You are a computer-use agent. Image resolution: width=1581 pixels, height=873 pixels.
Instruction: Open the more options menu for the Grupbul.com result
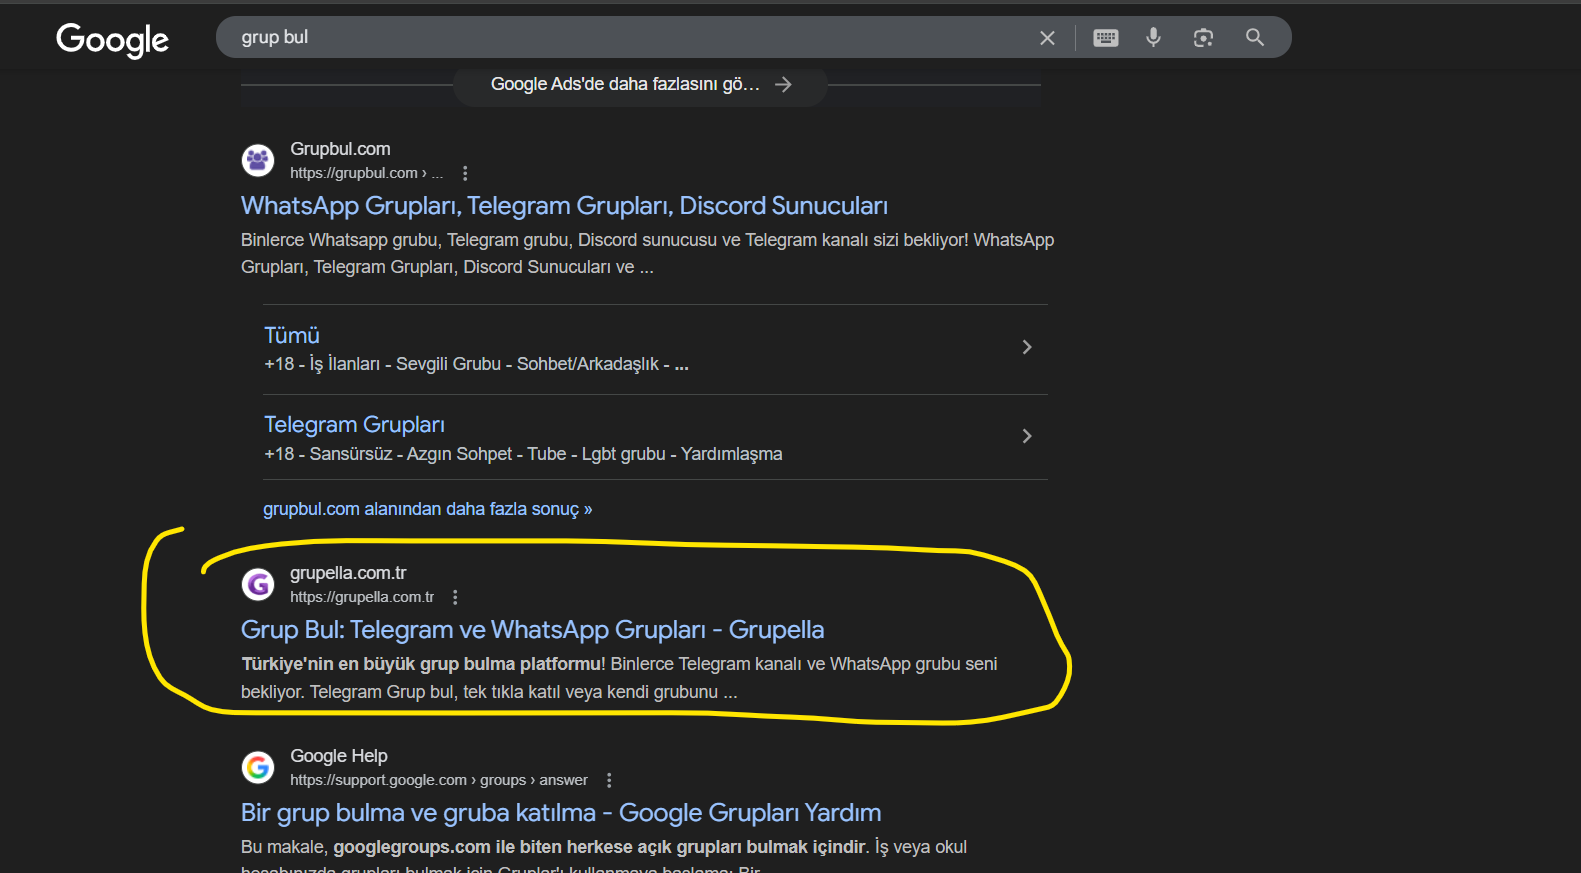point(465,173)
